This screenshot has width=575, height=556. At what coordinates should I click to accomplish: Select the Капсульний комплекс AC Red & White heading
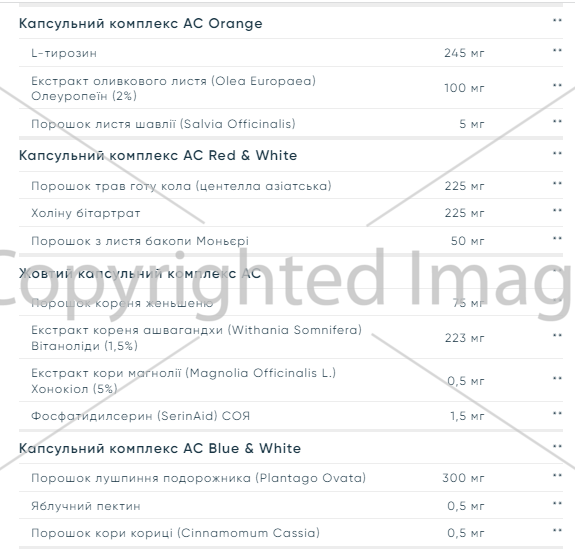pos(158,156)
